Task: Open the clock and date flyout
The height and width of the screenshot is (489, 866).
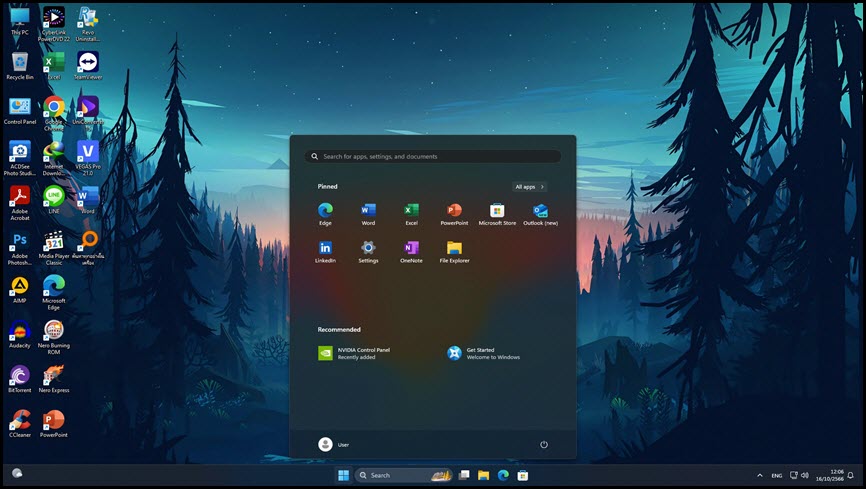Action: tap(830, 475)
